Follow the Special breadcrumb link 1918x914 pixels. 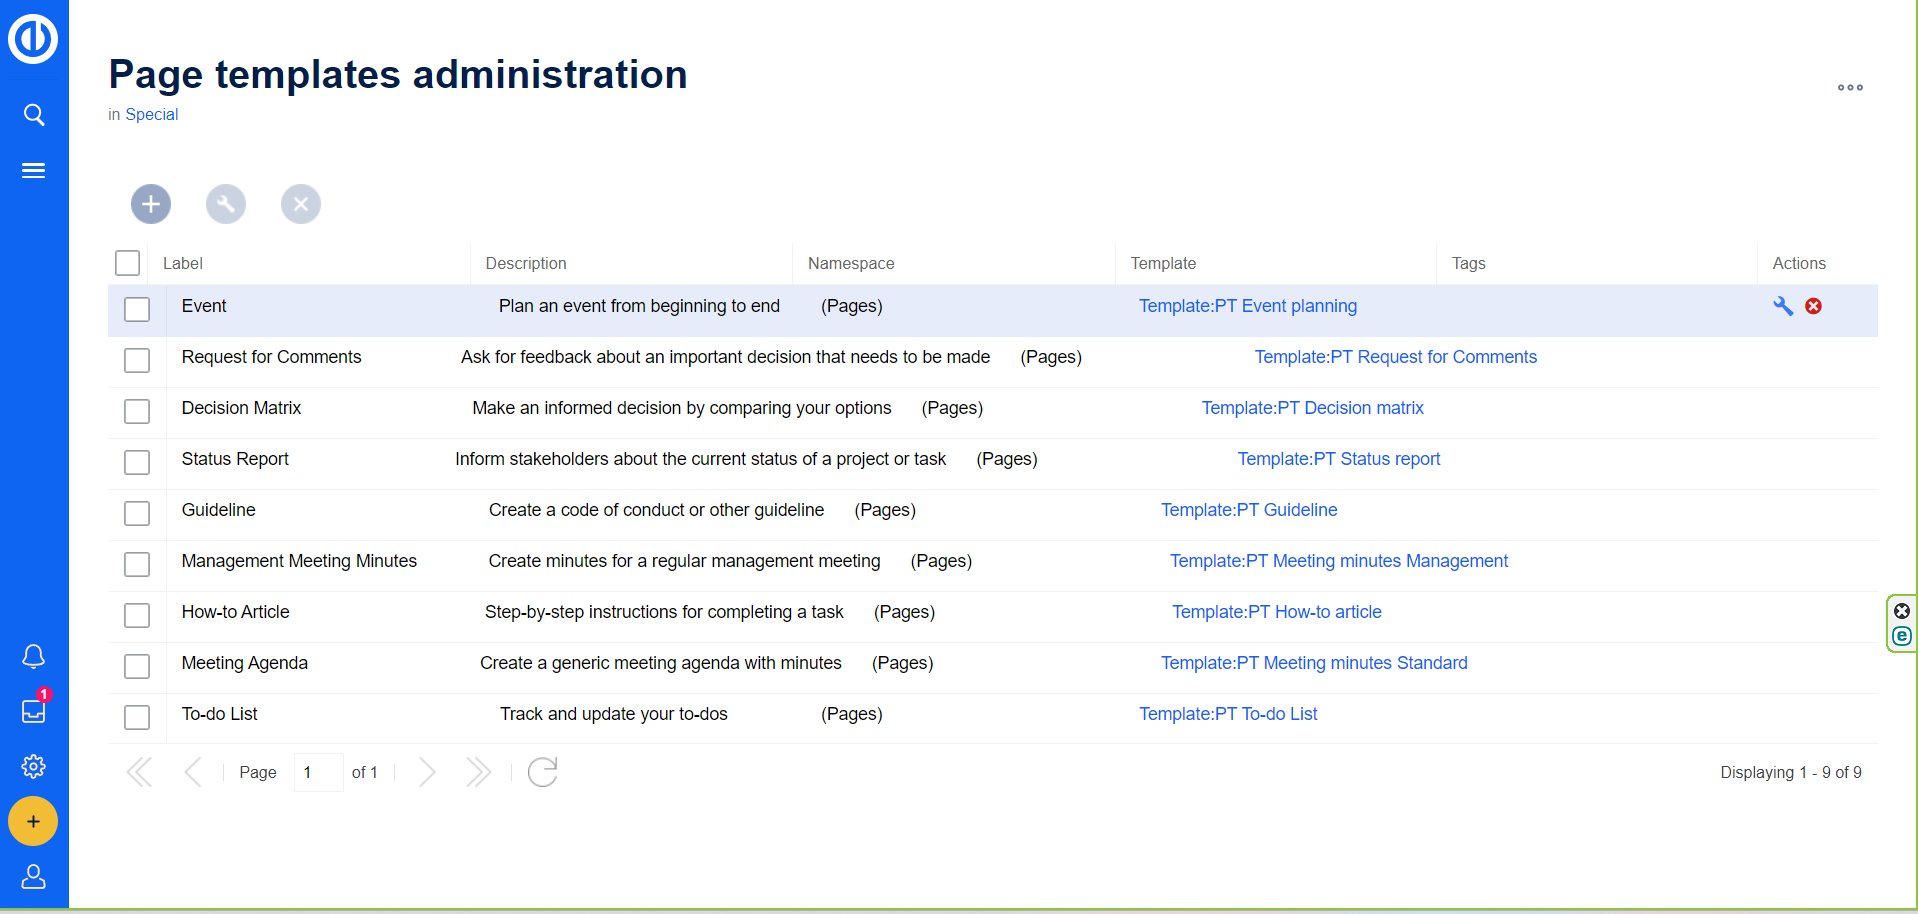(151, 115)
